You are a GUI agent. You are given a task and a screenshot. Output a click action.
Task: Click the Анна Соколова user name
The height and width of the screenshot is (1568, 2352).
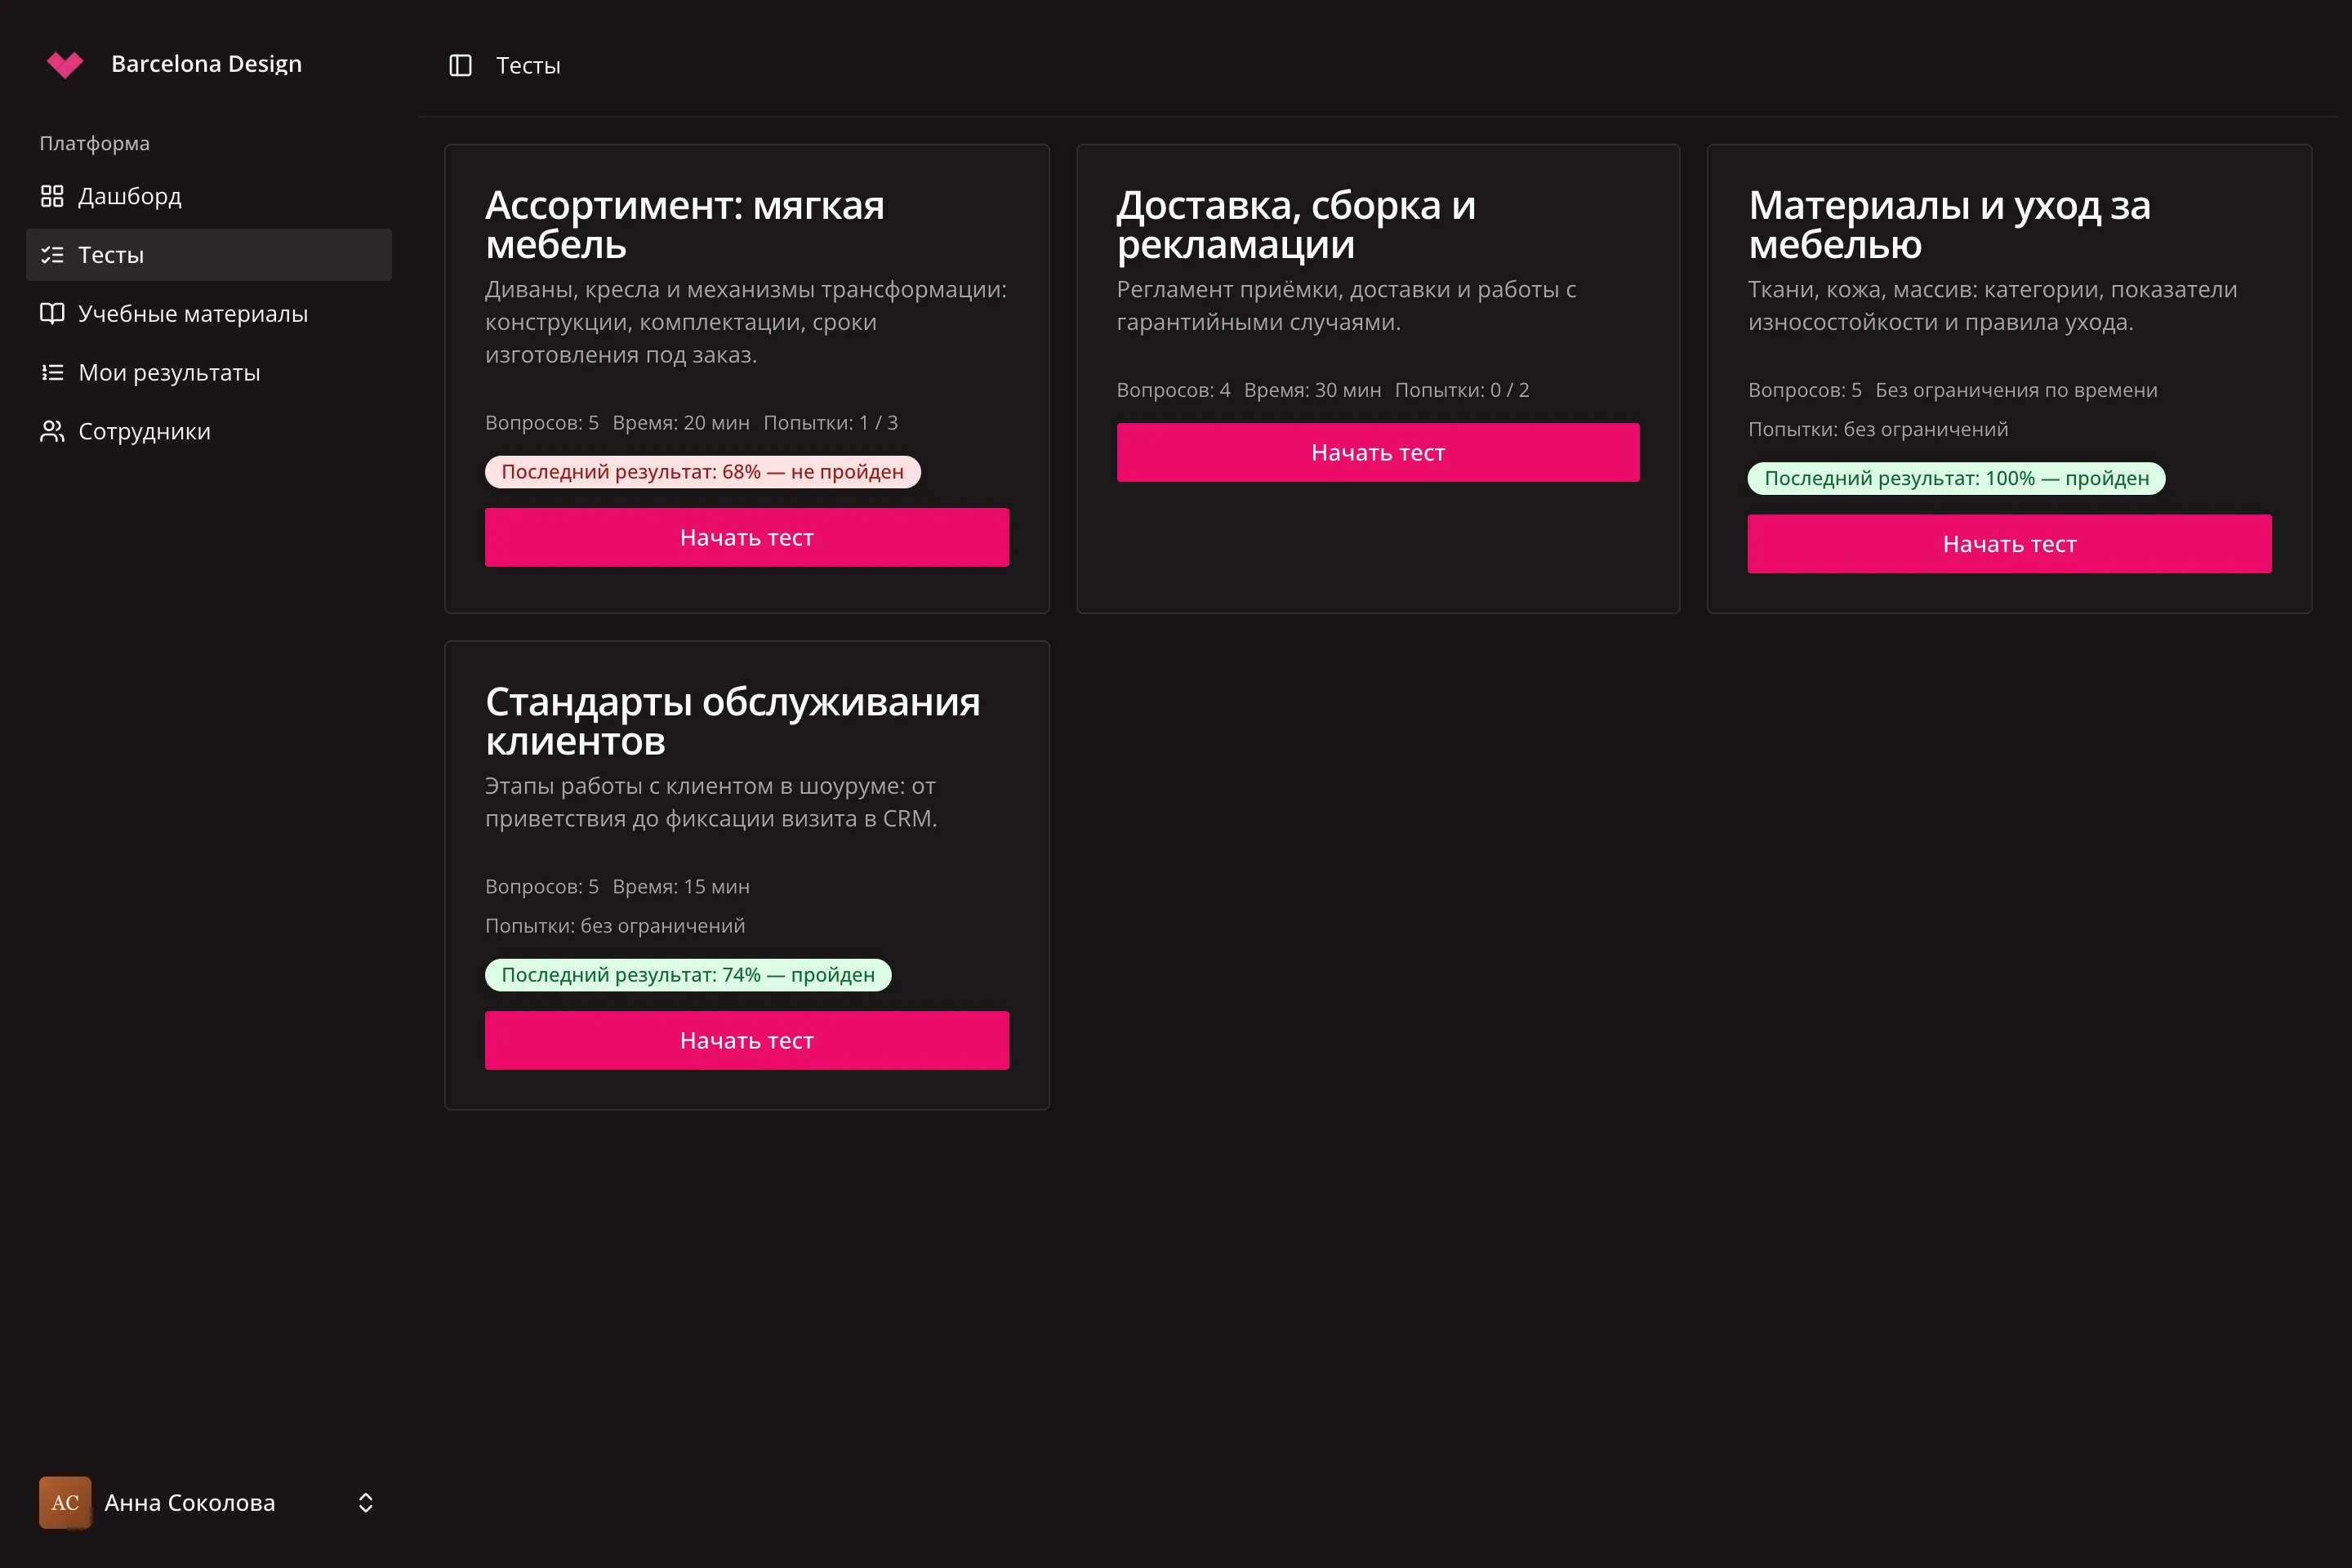tap(189, 1502)
